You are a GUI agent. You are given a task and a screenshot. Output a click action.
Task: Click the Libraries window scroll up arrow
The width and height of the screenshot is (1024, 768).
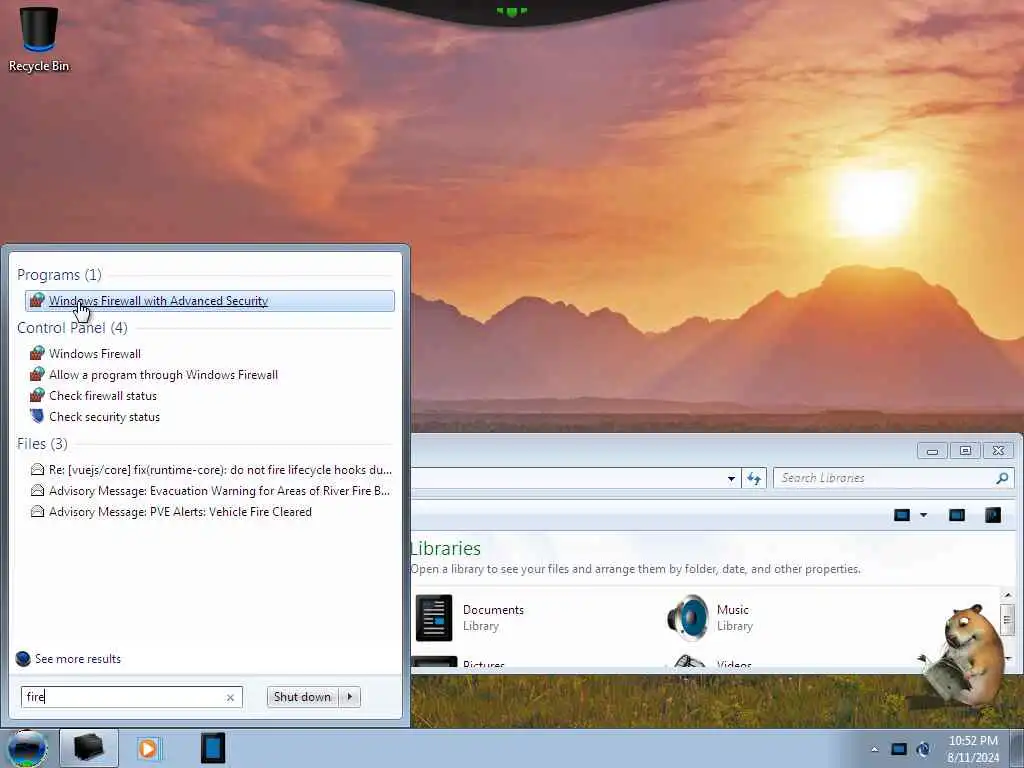pyautogui.click(x=1008, y=595)
